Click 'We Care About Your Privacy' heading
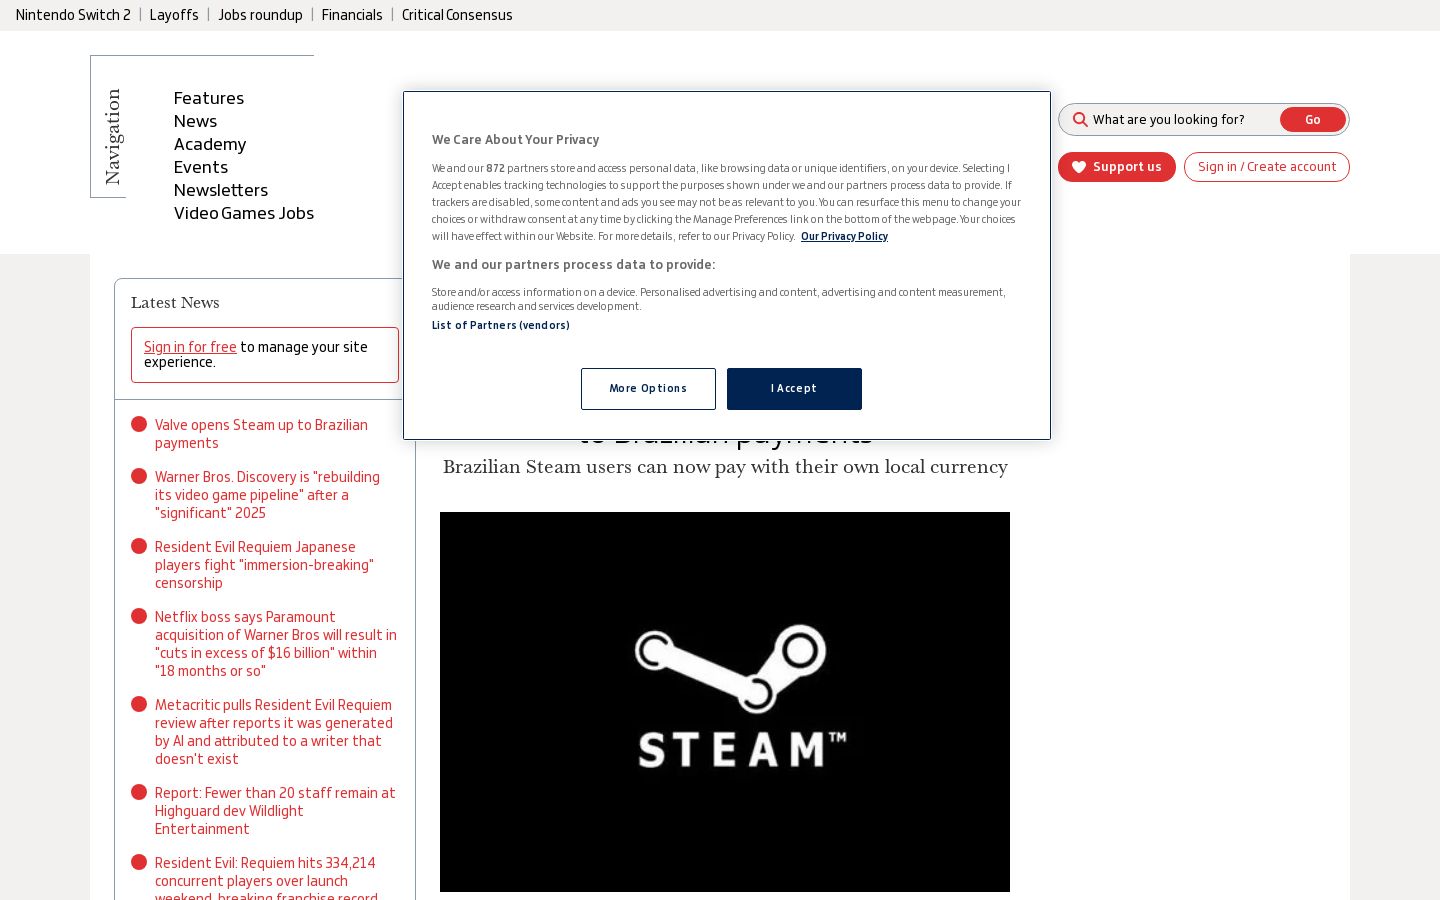Image resolution: width=1440 pixels, height=900 pixels. [x=515, y=140]
